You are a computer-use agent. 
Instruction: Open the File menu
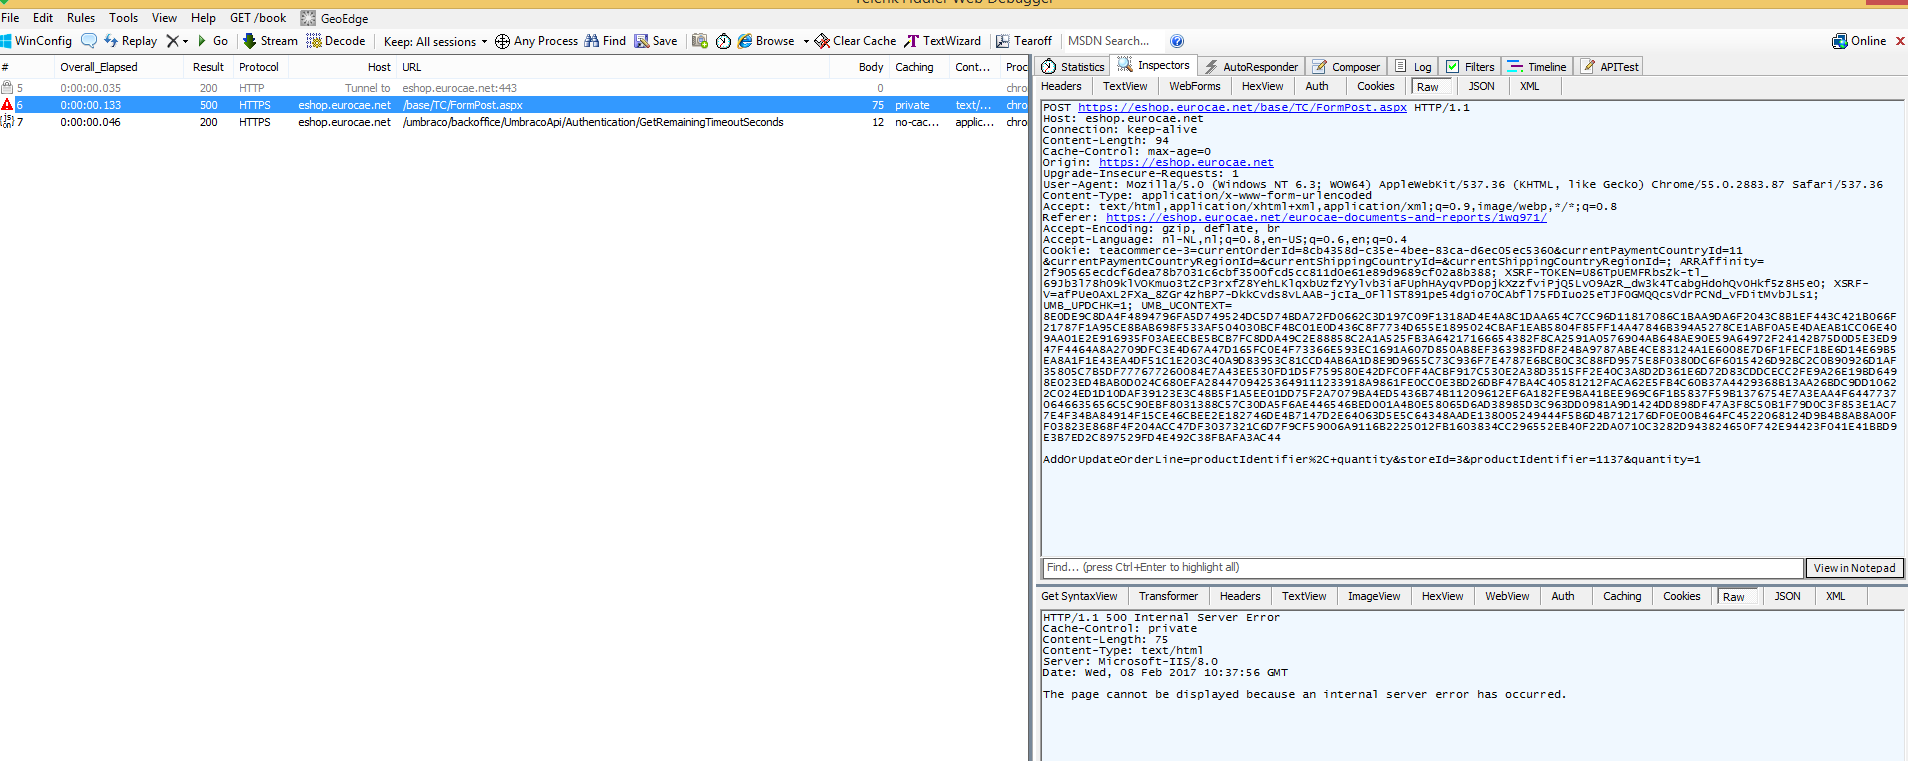pos(11,18)
